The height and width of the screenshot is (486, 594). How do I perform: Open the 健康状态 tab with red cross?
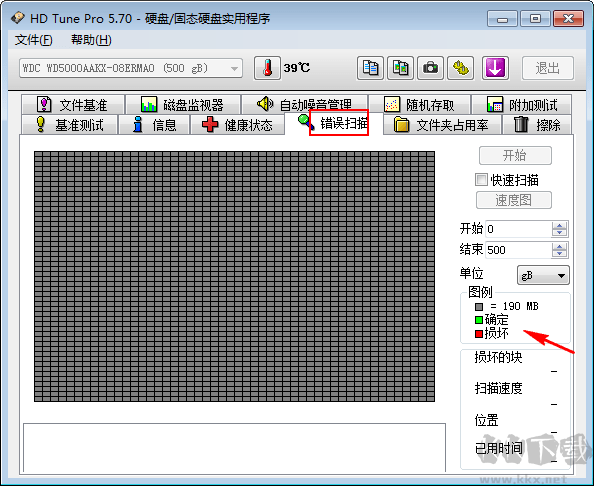238,125
